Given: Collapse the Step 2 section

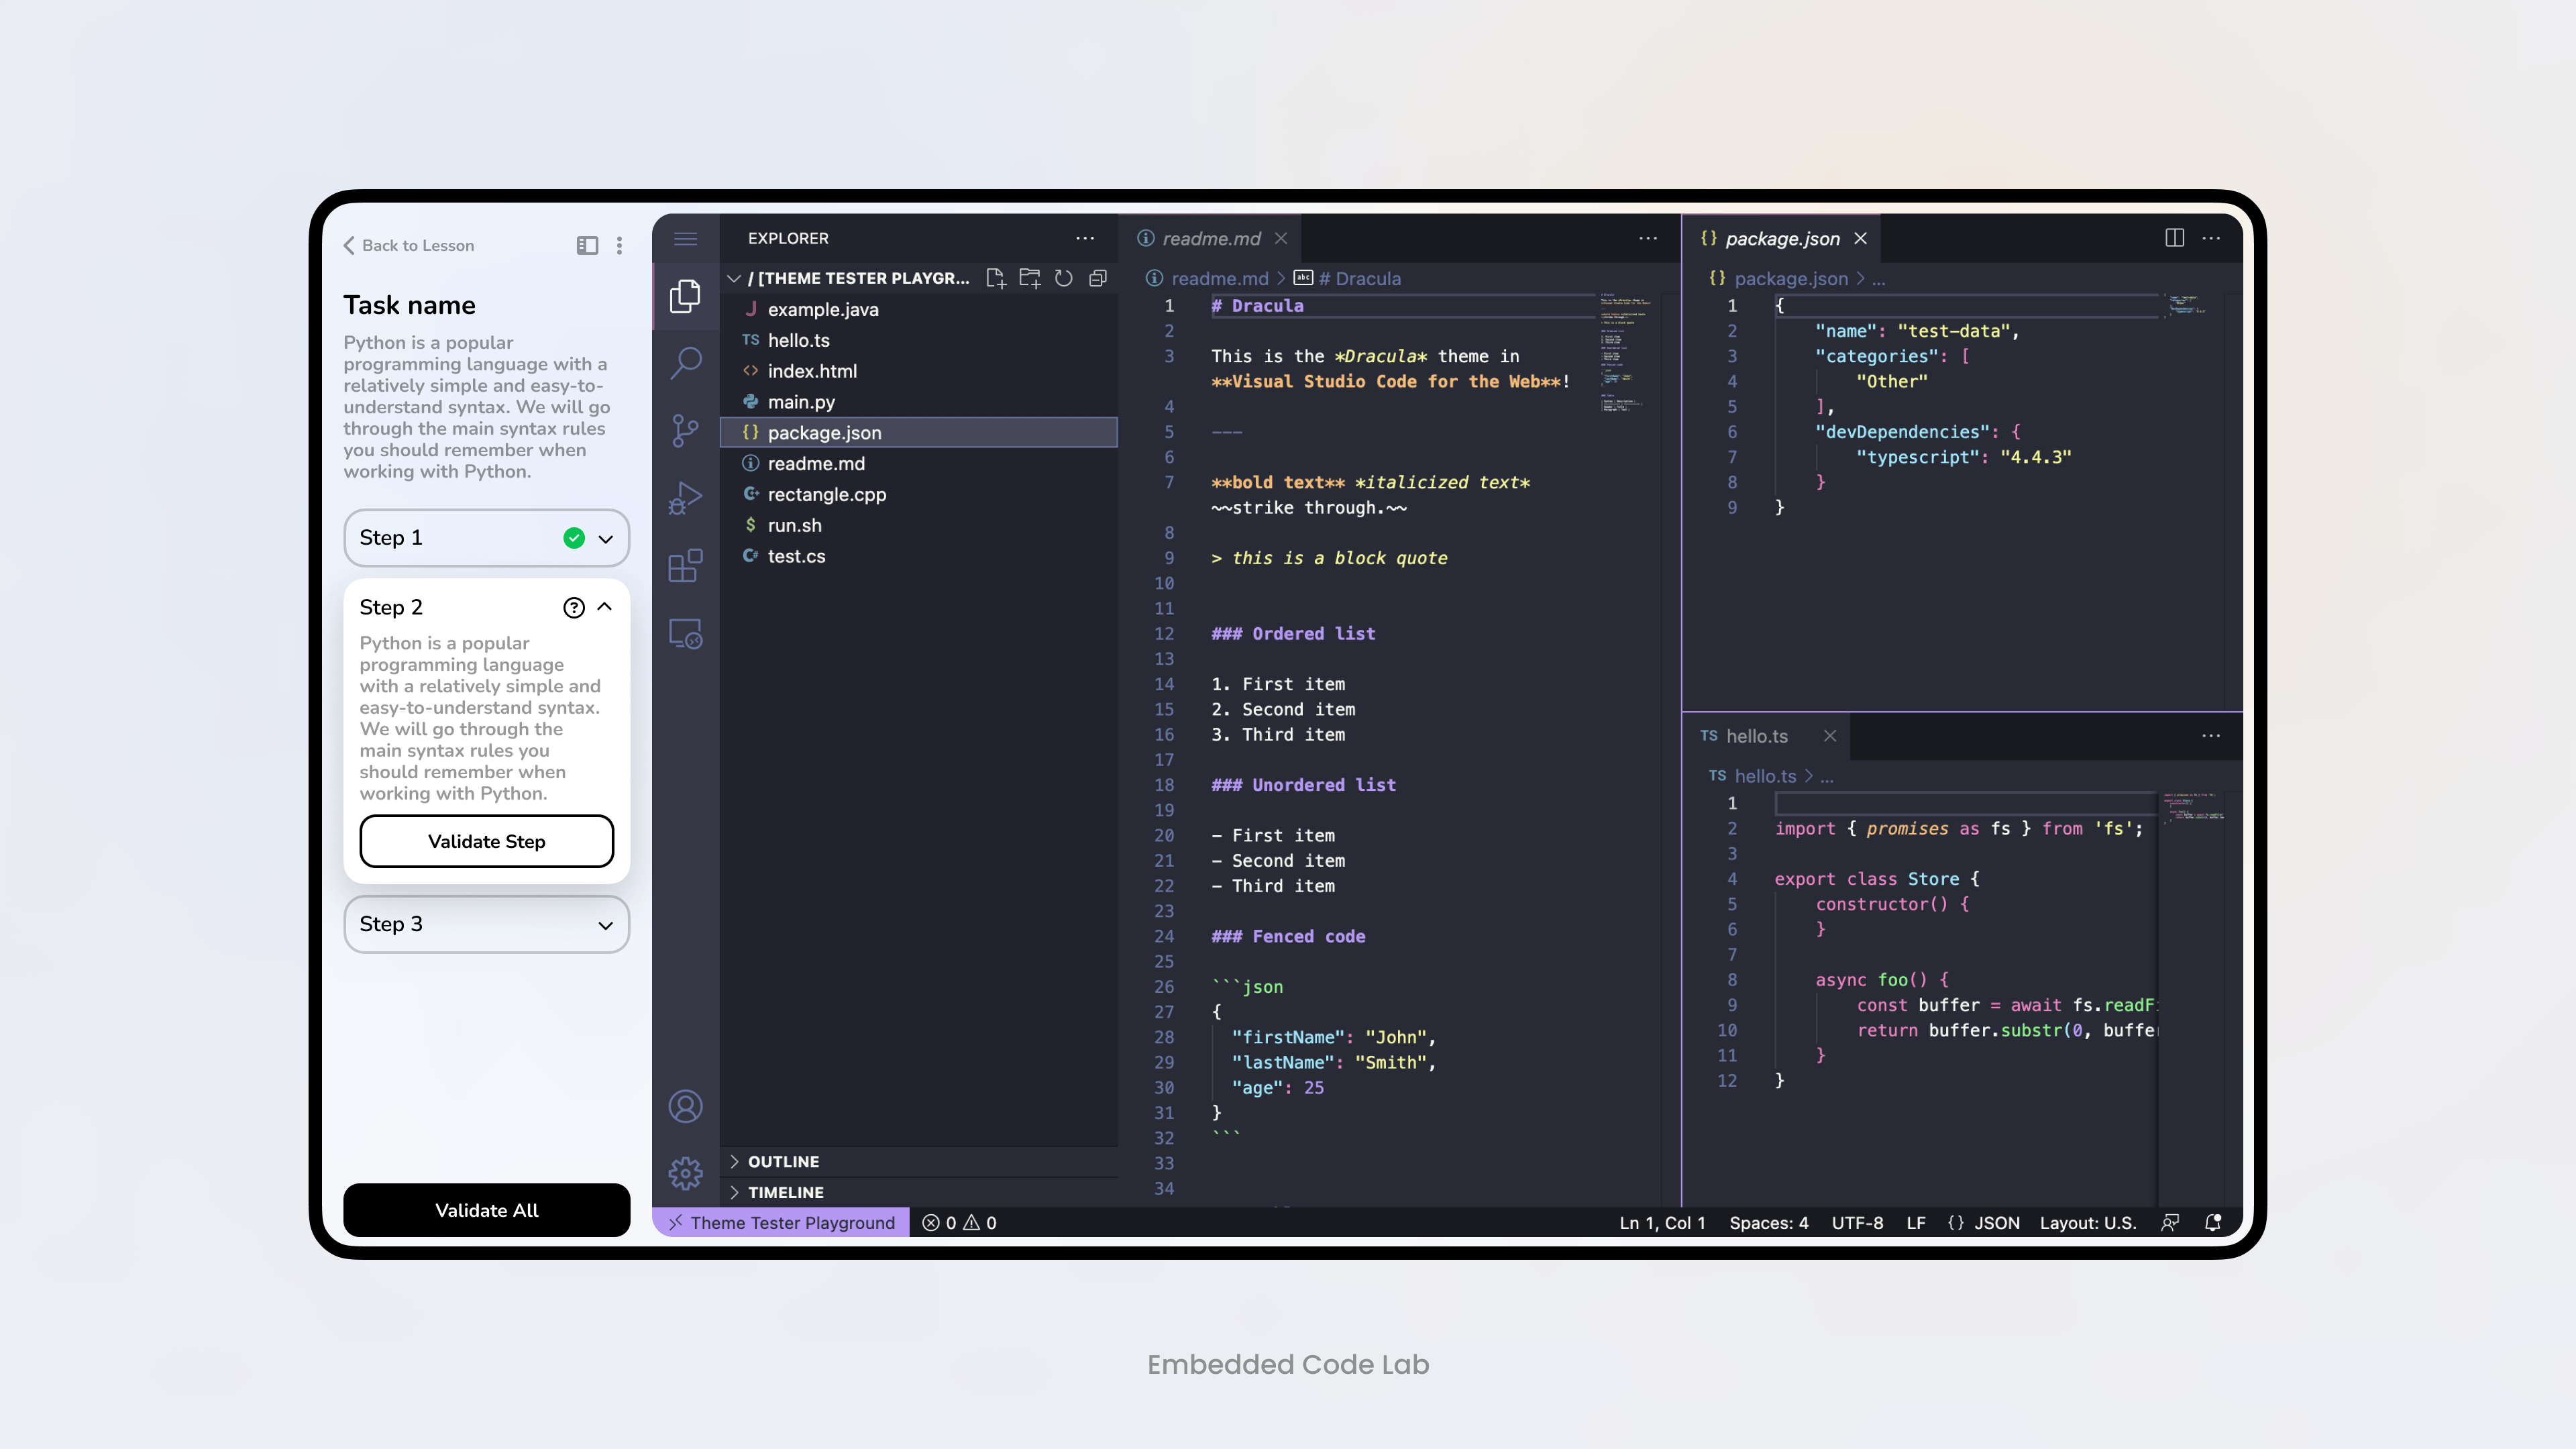Looking at the screenshot, I should [x=605, y=607].
